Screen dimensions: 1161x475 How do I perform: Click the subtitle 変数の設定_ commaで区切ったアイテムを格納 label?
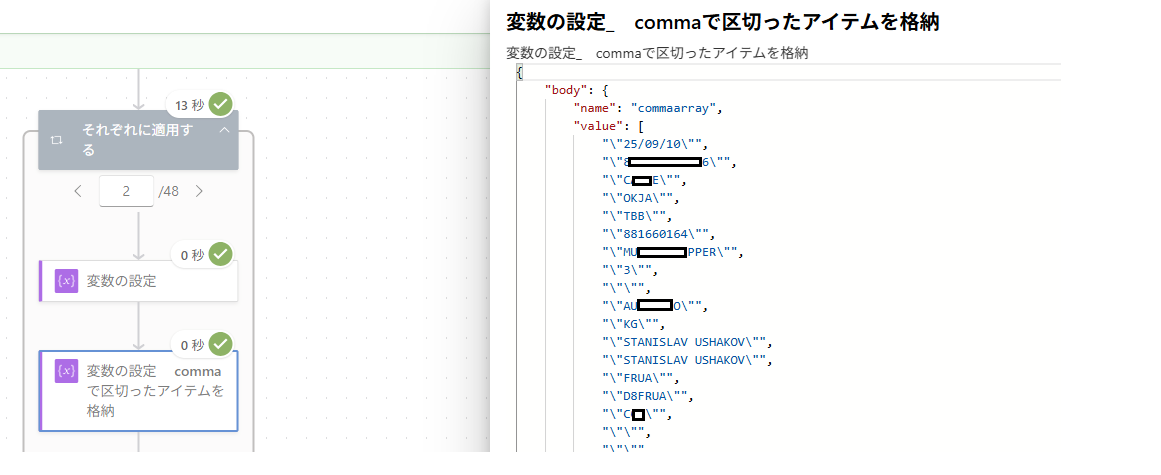(657, 53)
